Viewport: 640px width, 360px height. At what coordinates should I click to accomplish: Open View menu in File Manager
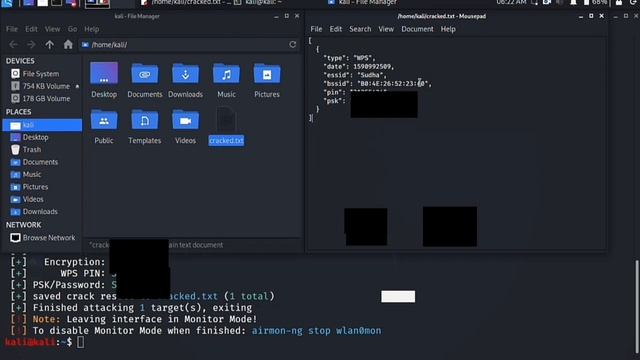(52, 29)
